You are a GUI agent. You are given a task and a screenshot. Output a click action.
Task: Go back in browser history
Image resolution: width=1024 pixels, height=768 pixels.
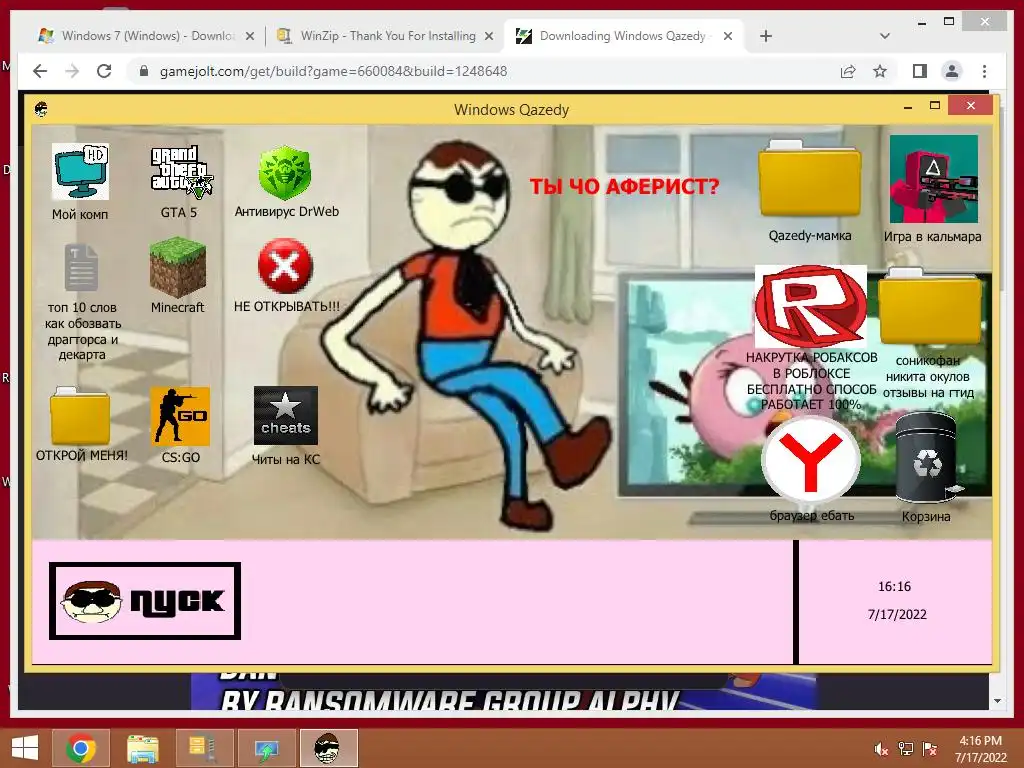[x=40, y=71]
